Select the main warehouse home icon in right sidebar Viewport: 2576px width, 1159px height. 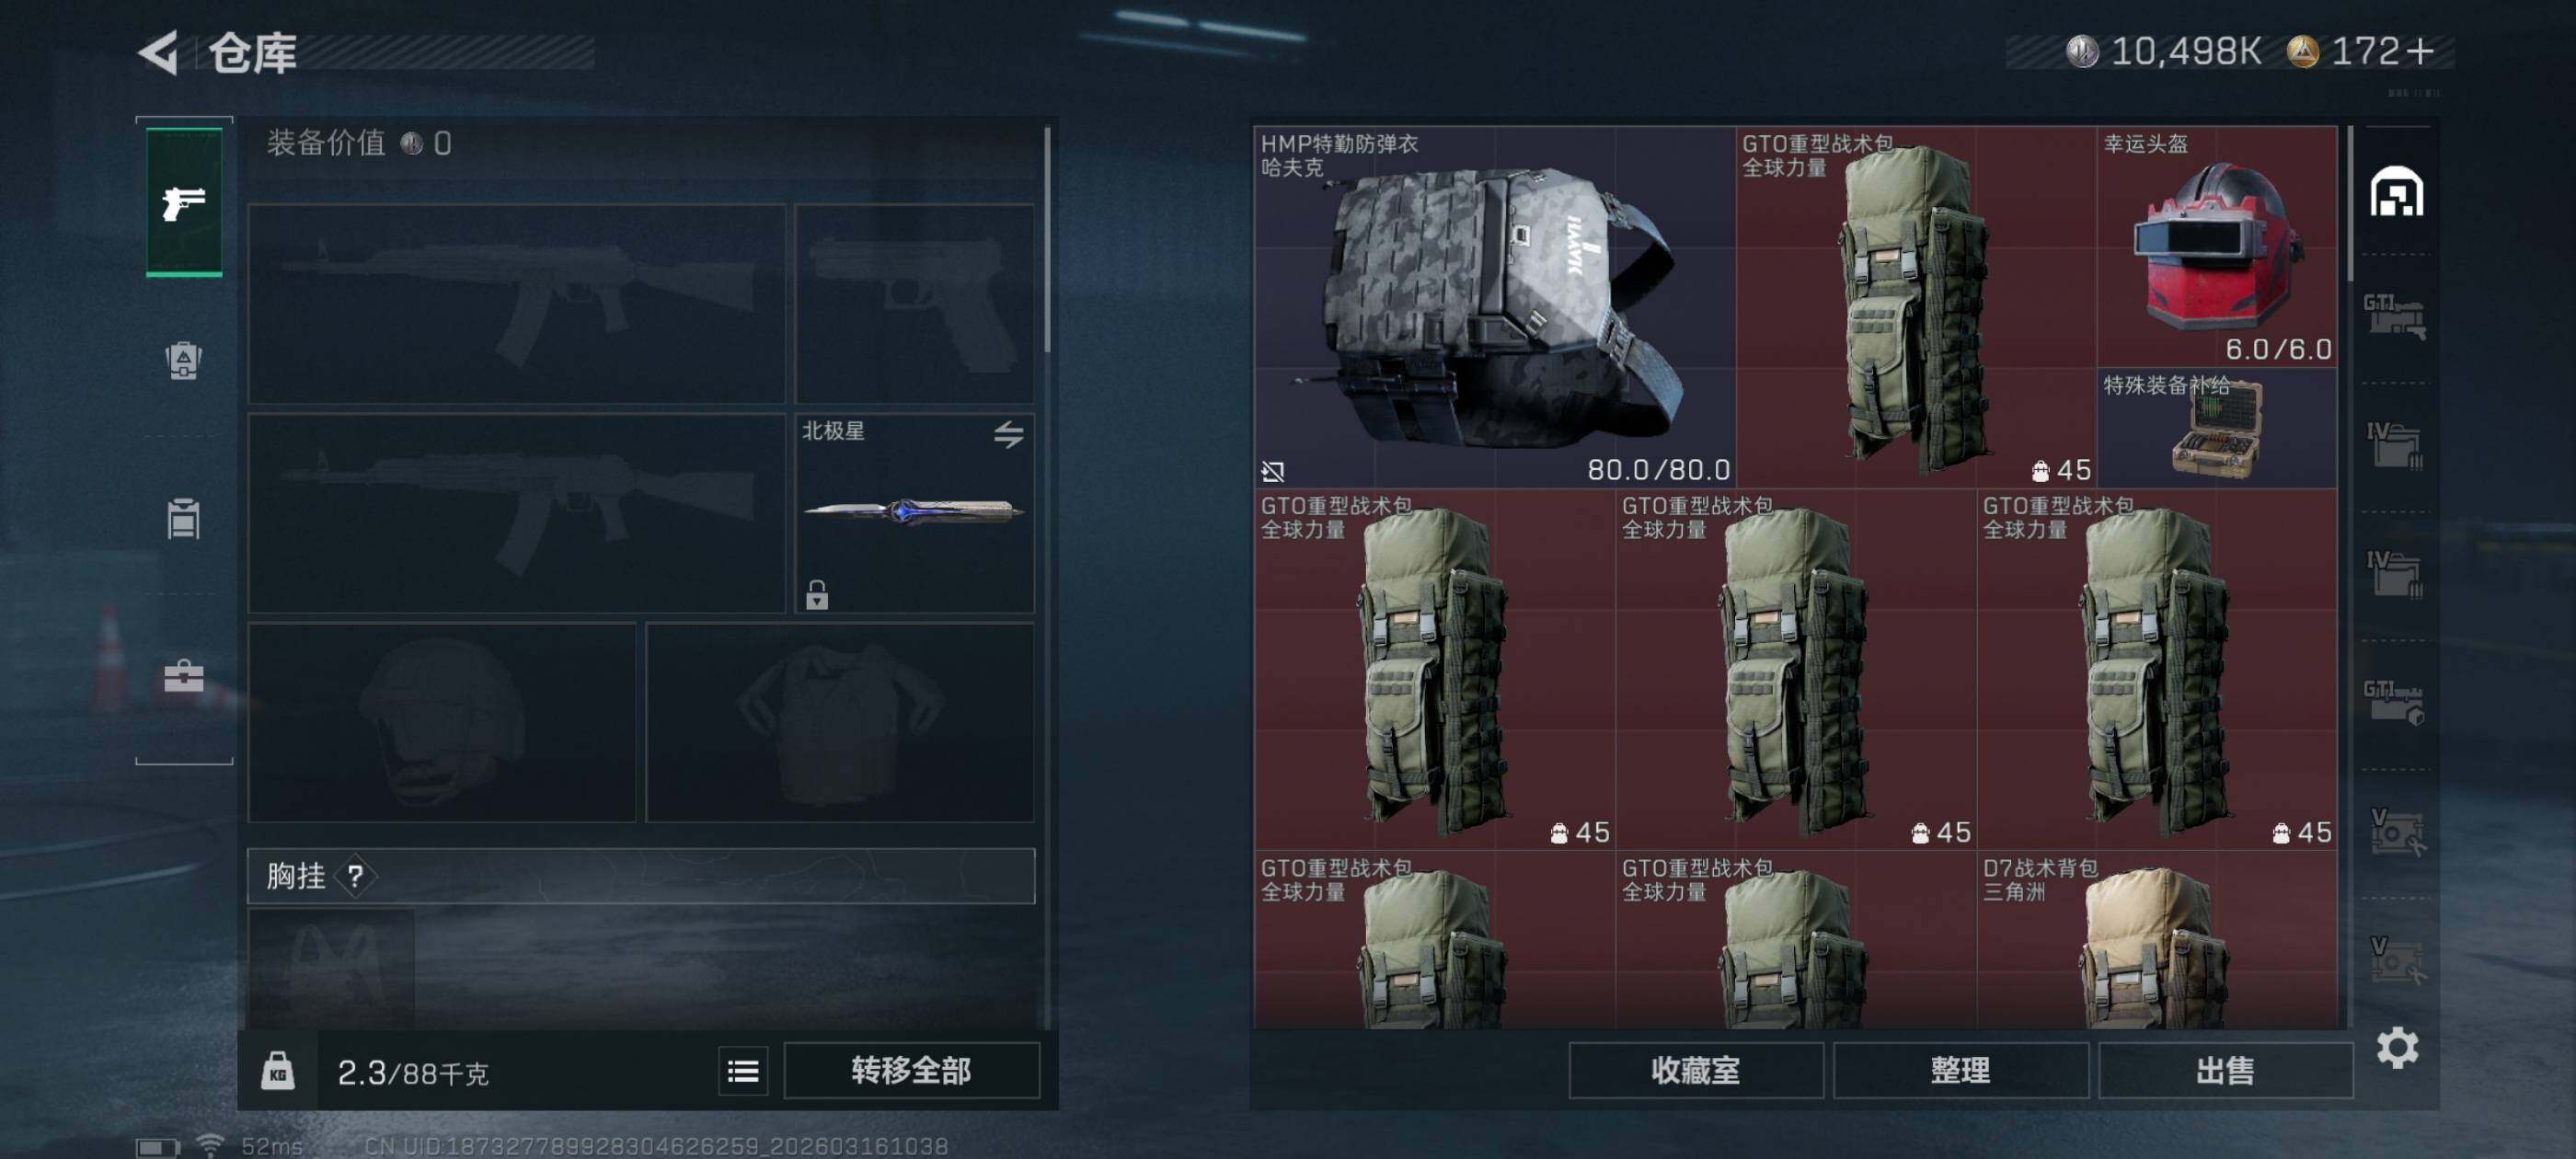2397,192
